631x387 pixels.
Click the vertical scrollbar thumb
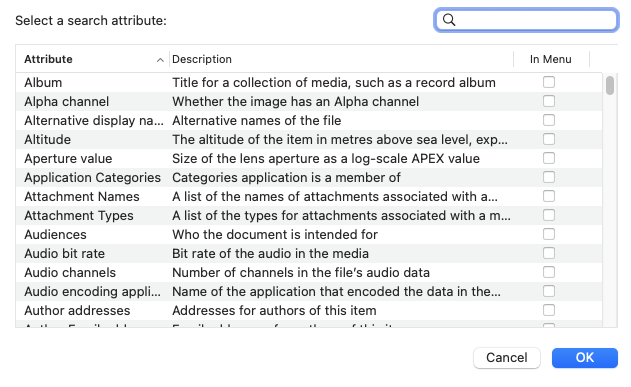coord(610,85)
